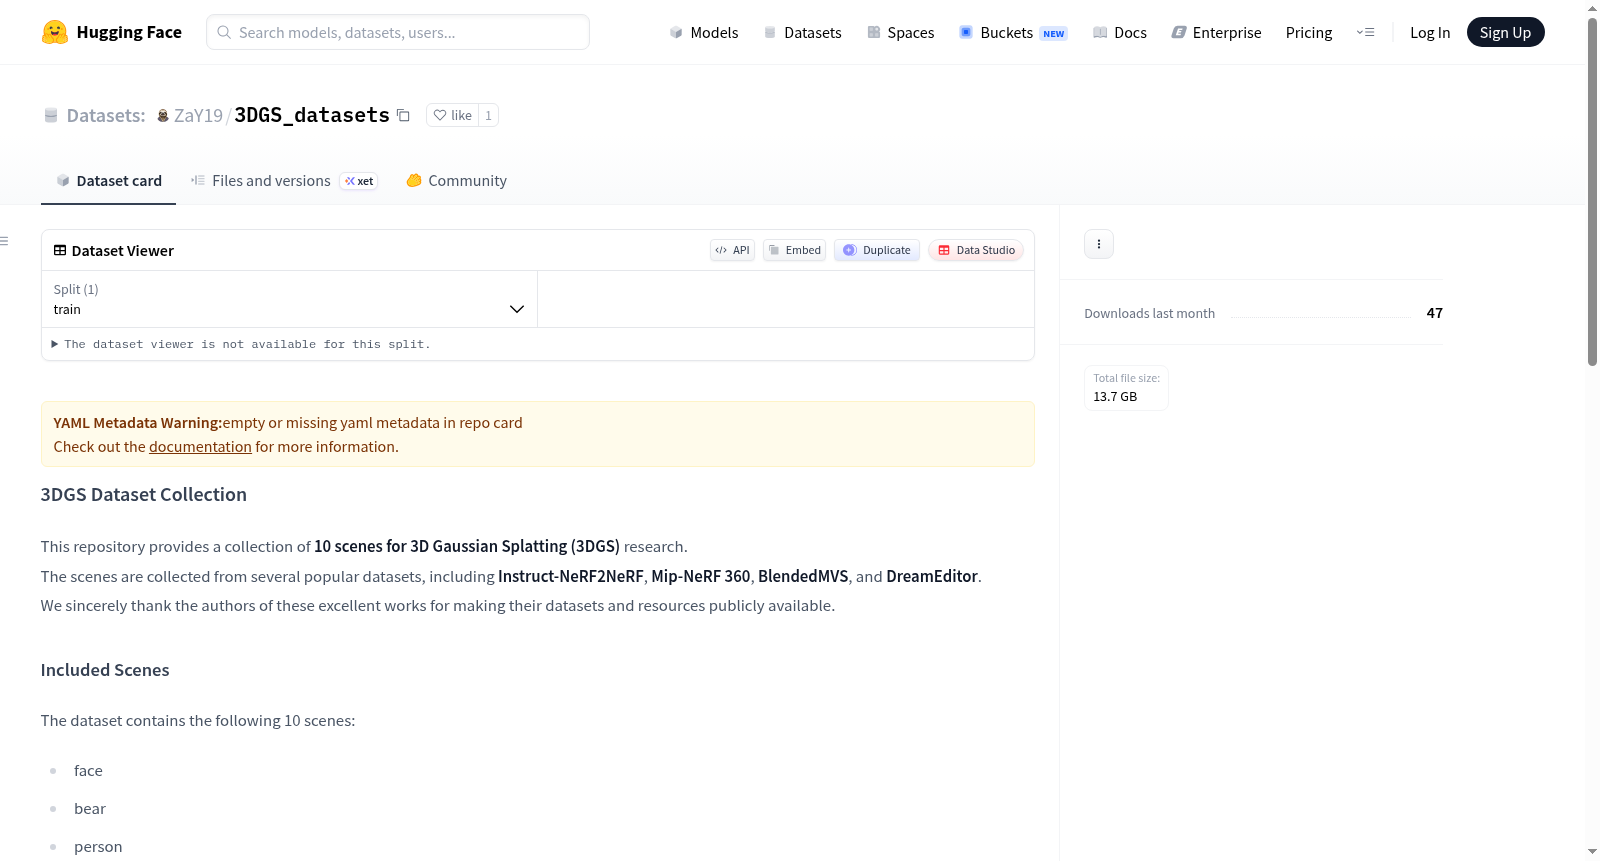
Task: Click the 13.7 GB total file size
Action: [1115, 397]
